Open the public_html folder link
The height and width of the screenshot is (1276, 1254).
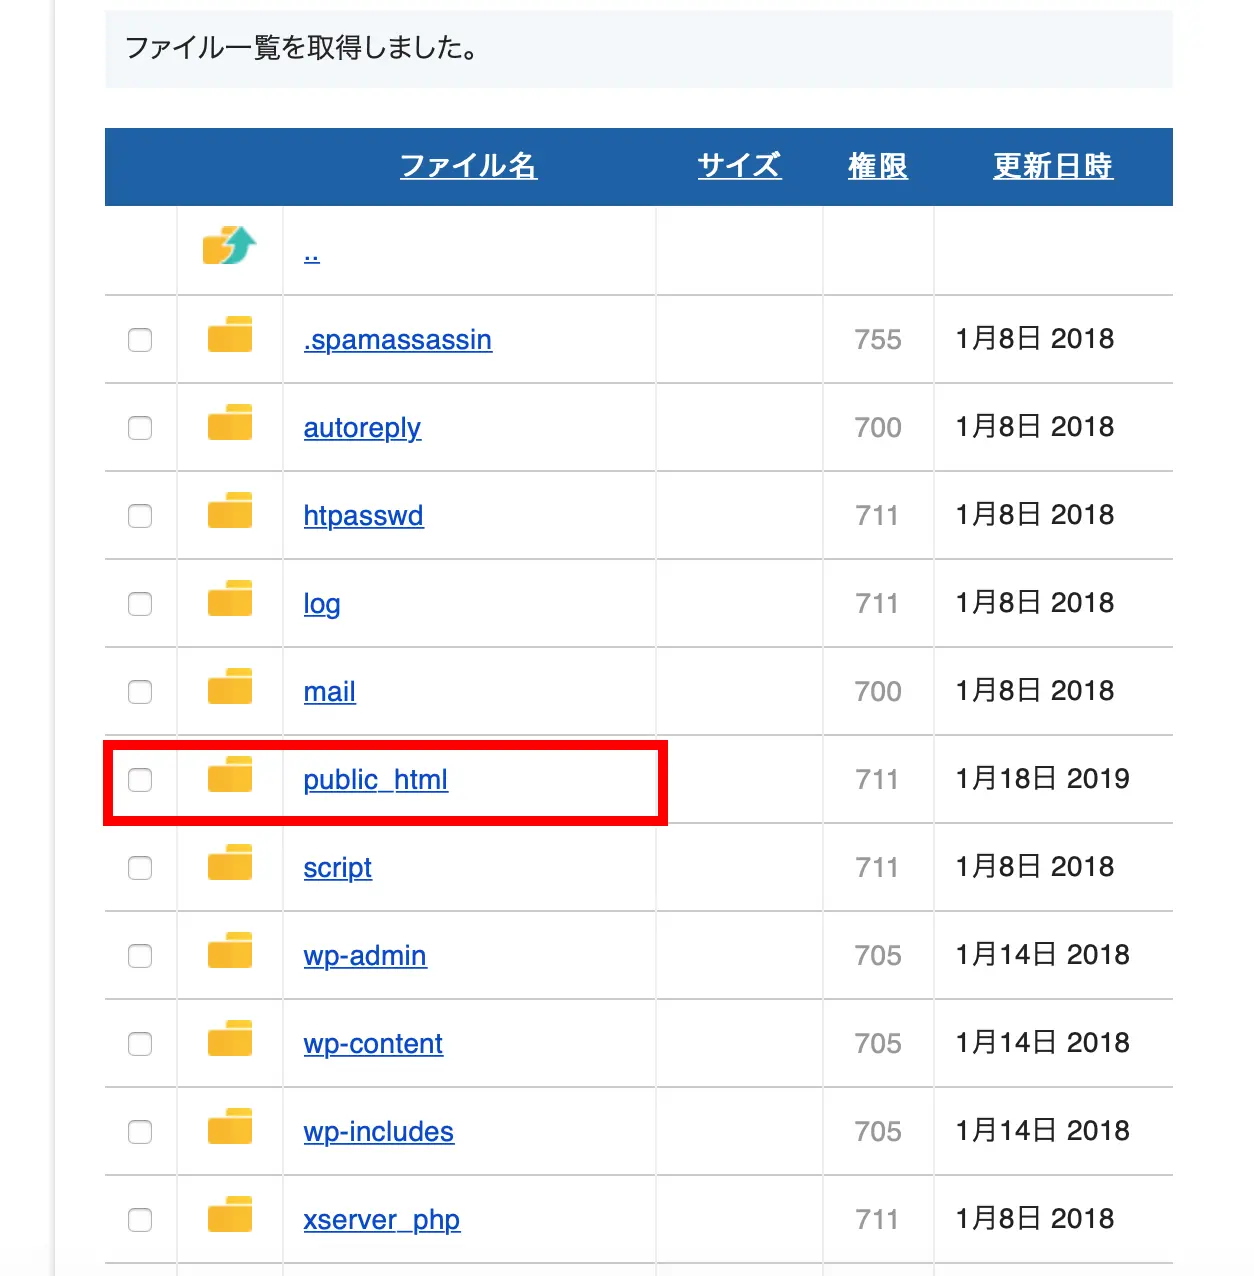tap(375, 780)
